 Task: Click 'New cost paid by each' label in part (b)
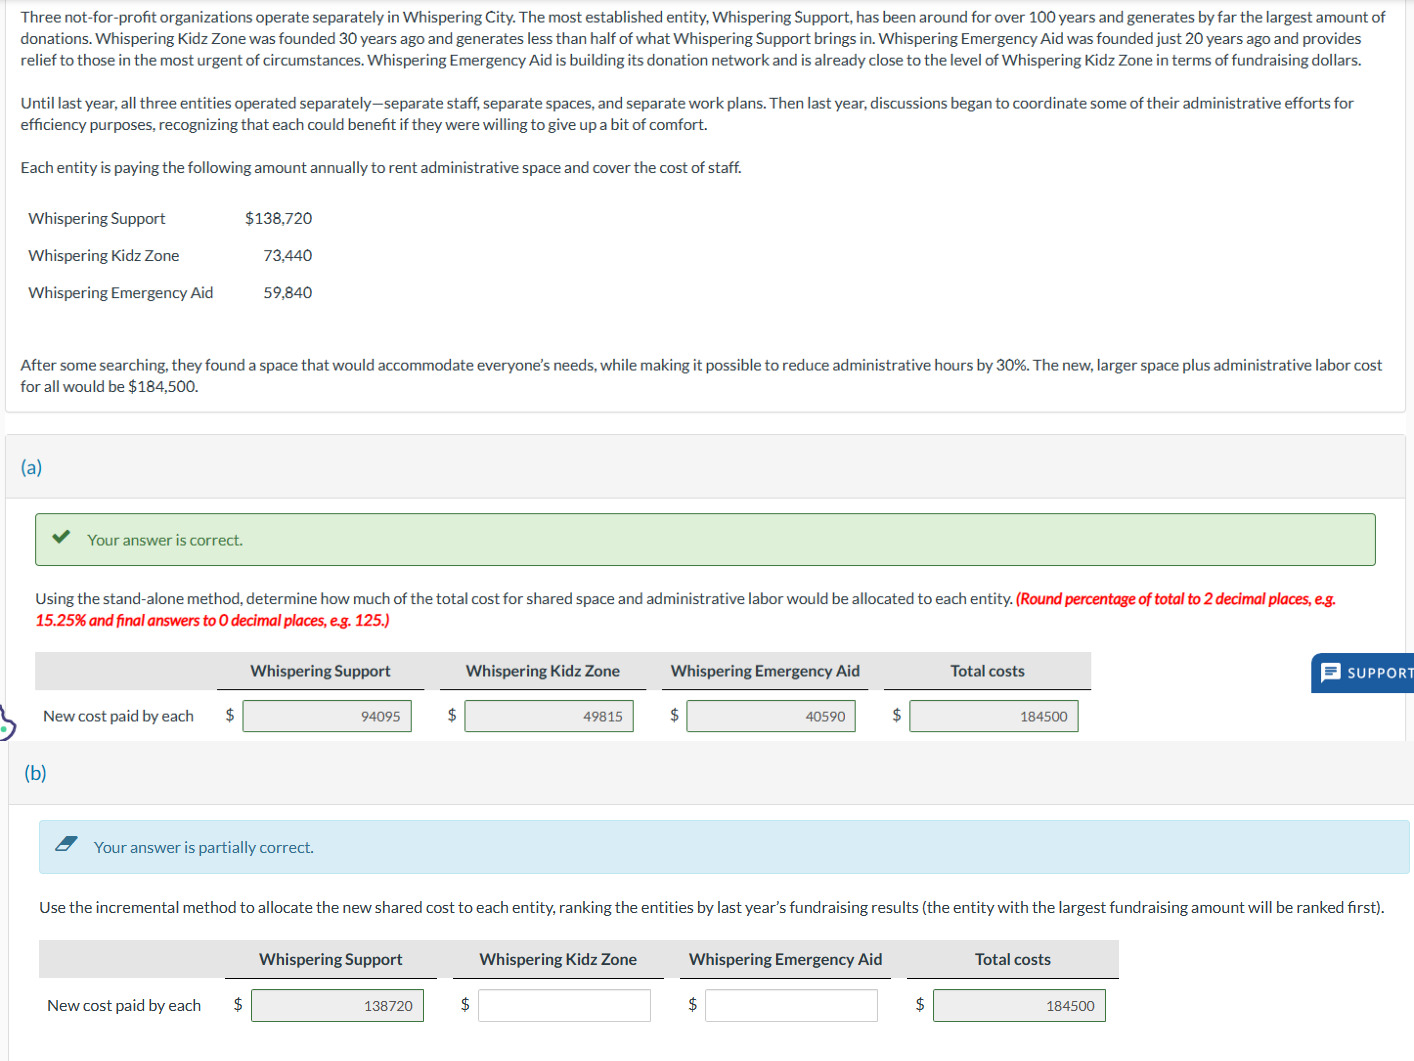[124, 1005]
